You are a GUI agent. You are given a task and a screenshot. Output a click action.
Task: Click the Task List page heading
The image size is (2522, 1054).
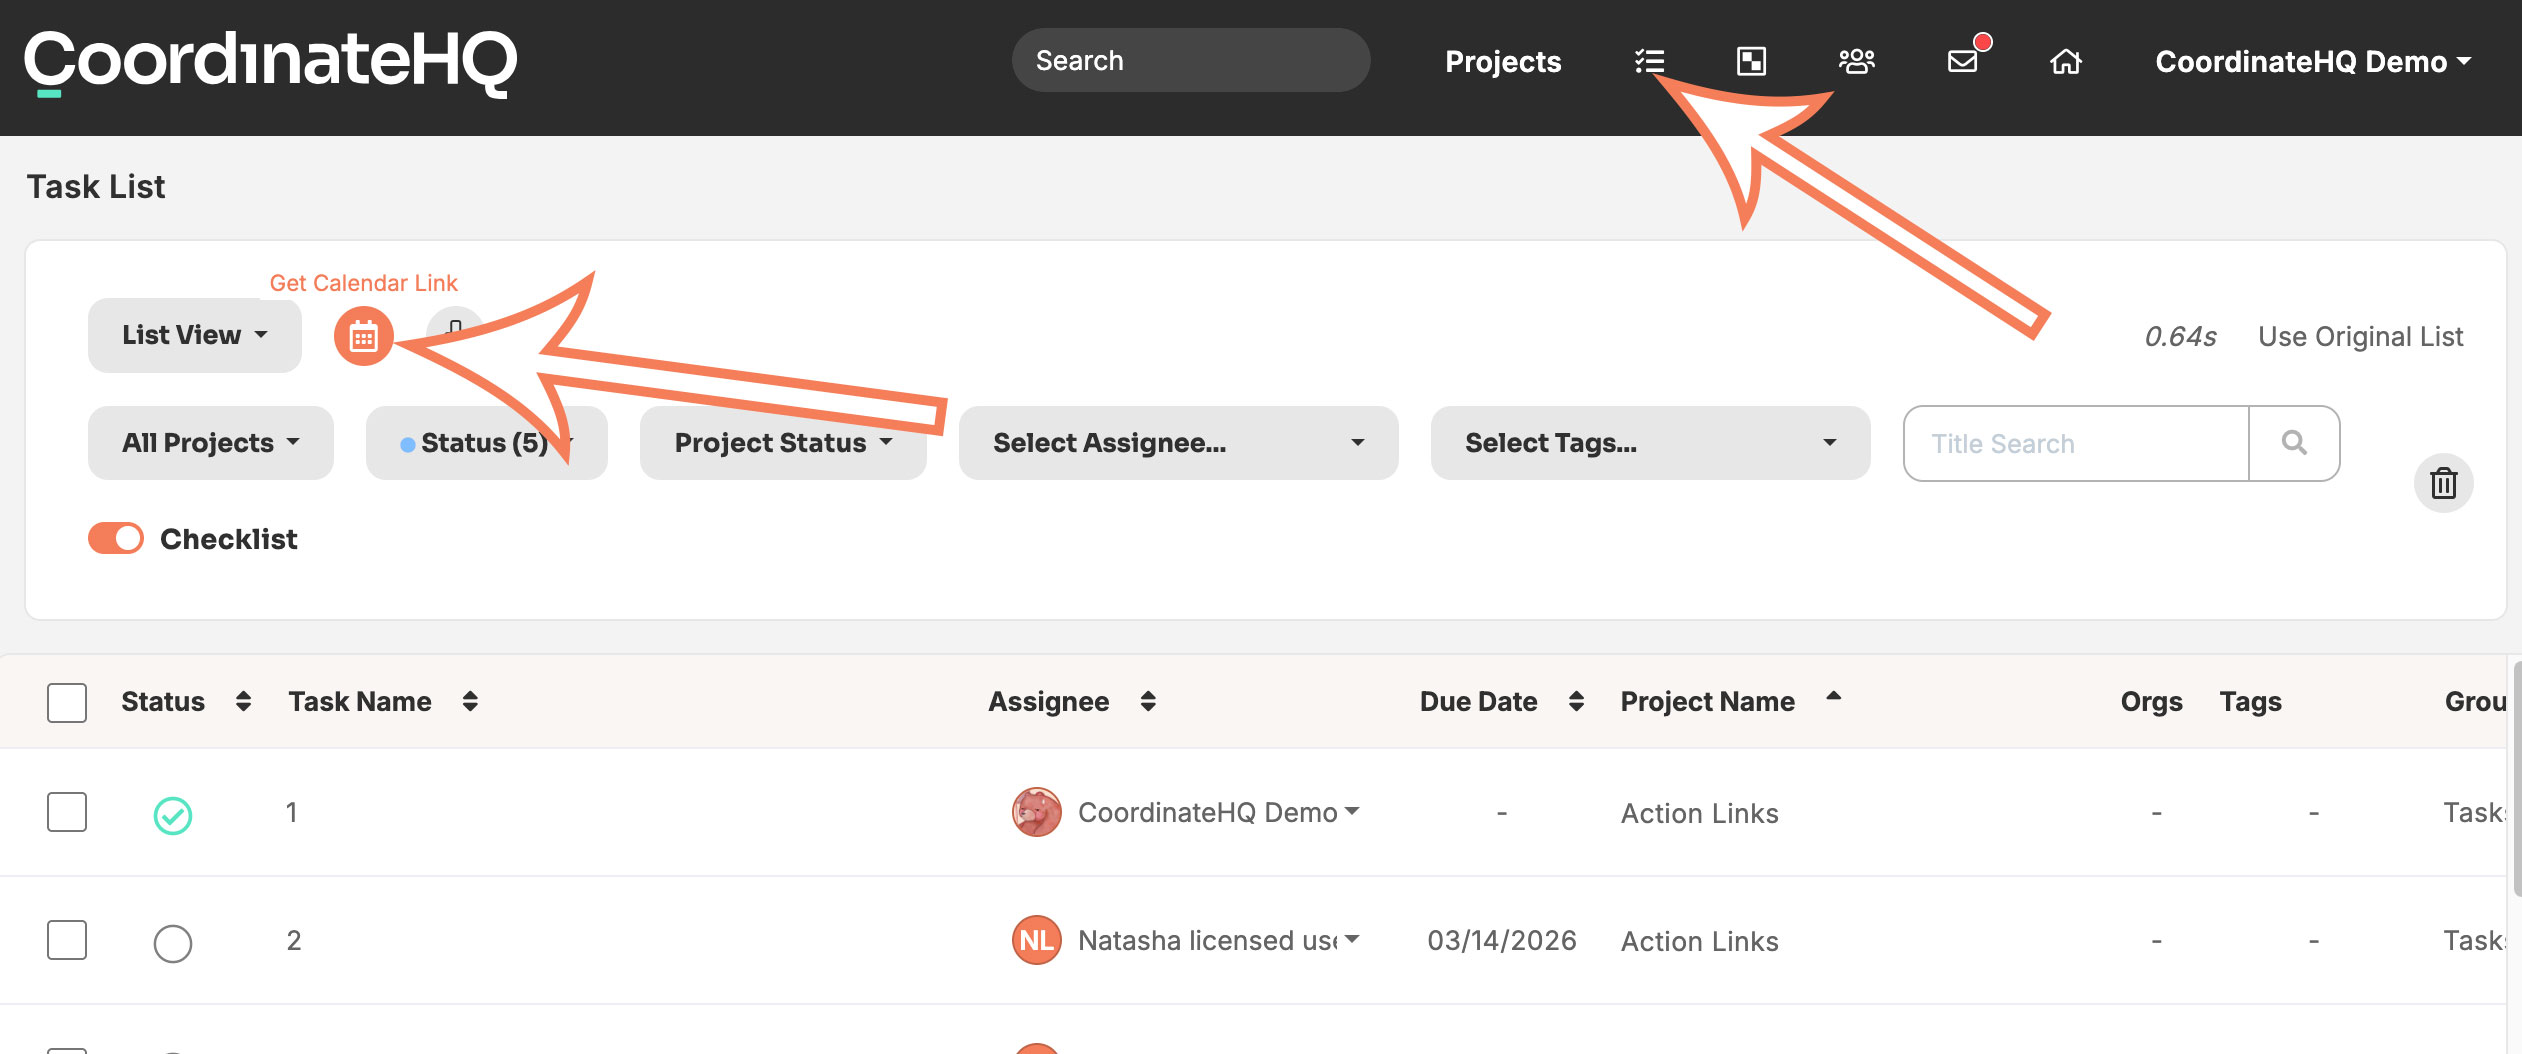(96, 187)
